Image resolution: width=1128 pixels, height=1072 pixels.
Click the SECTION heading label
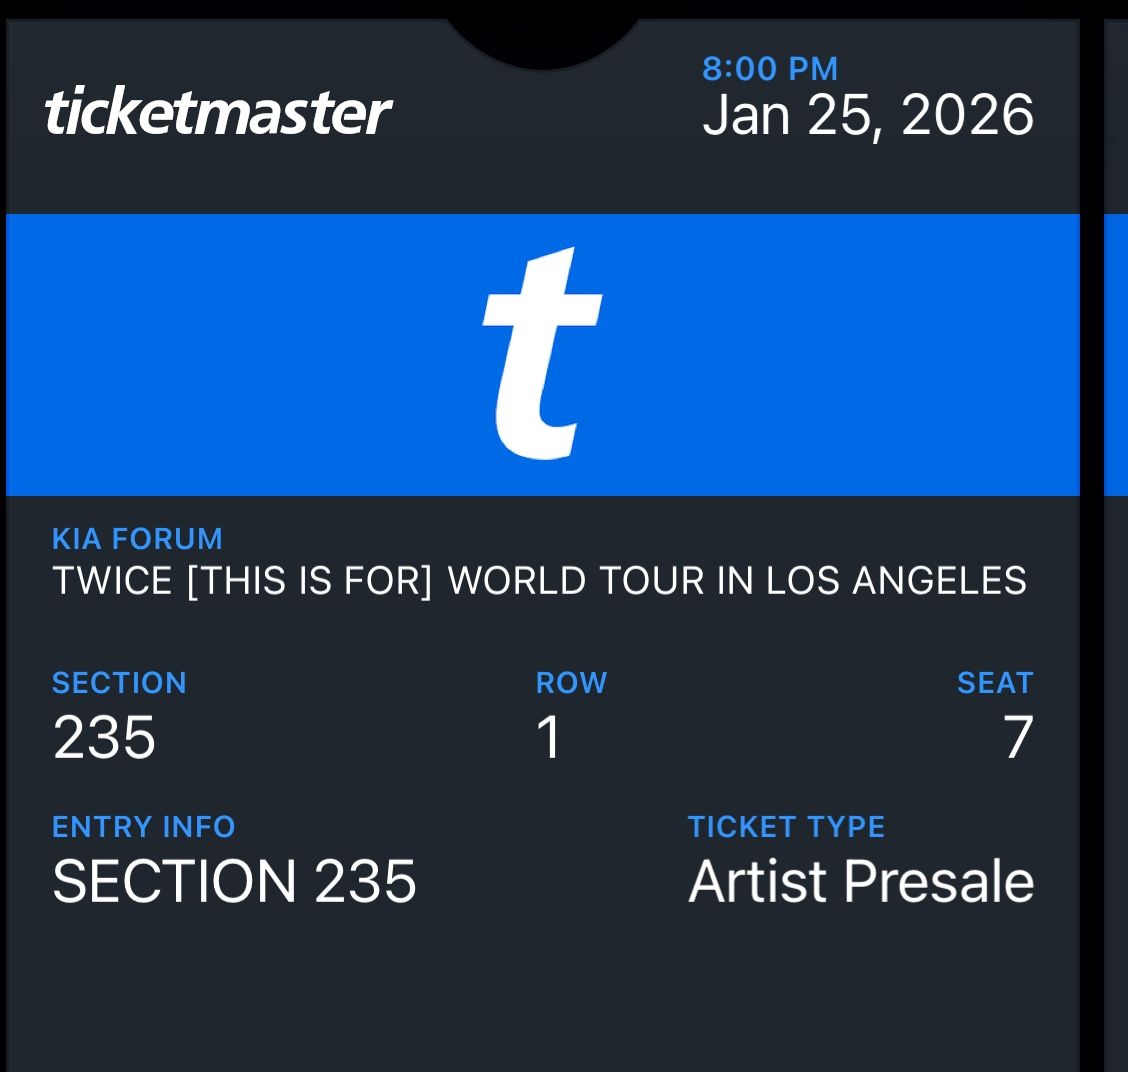(x=119, y=683)
